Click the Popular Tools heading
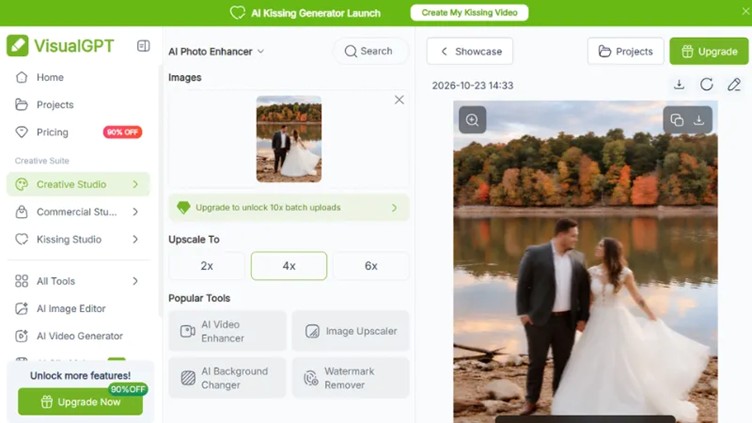This screenshot has width=752, height=423. coord(199,298)
